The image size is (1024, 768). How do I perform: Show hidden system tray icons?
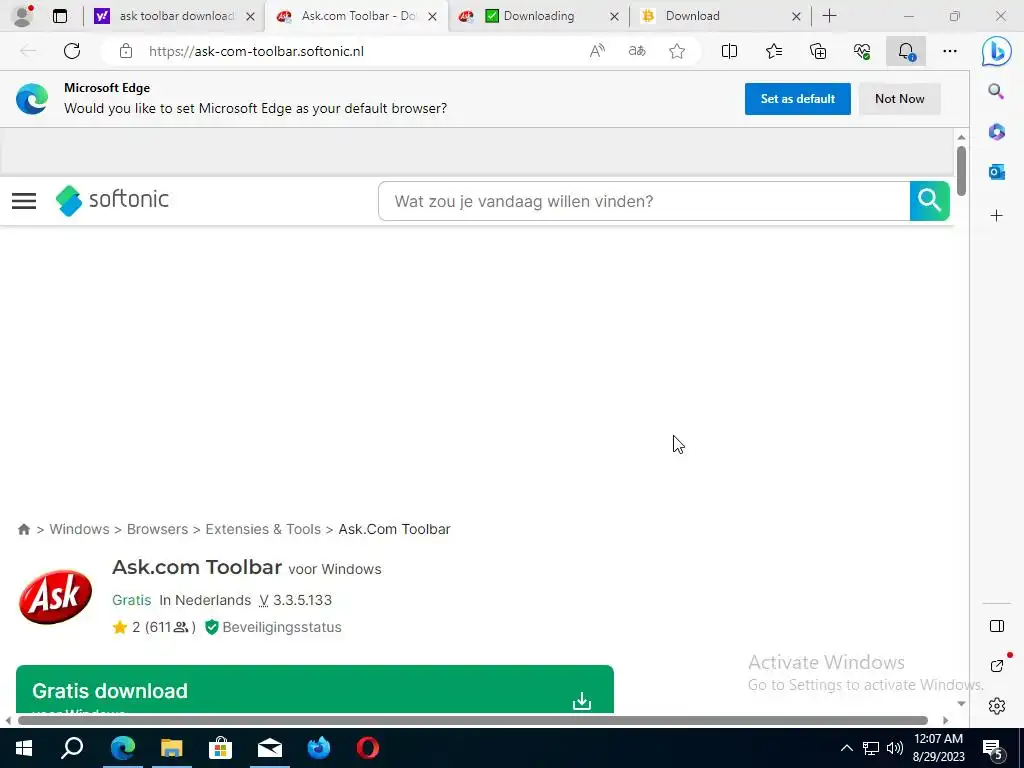pyautogui.click(x=846, y=748)
